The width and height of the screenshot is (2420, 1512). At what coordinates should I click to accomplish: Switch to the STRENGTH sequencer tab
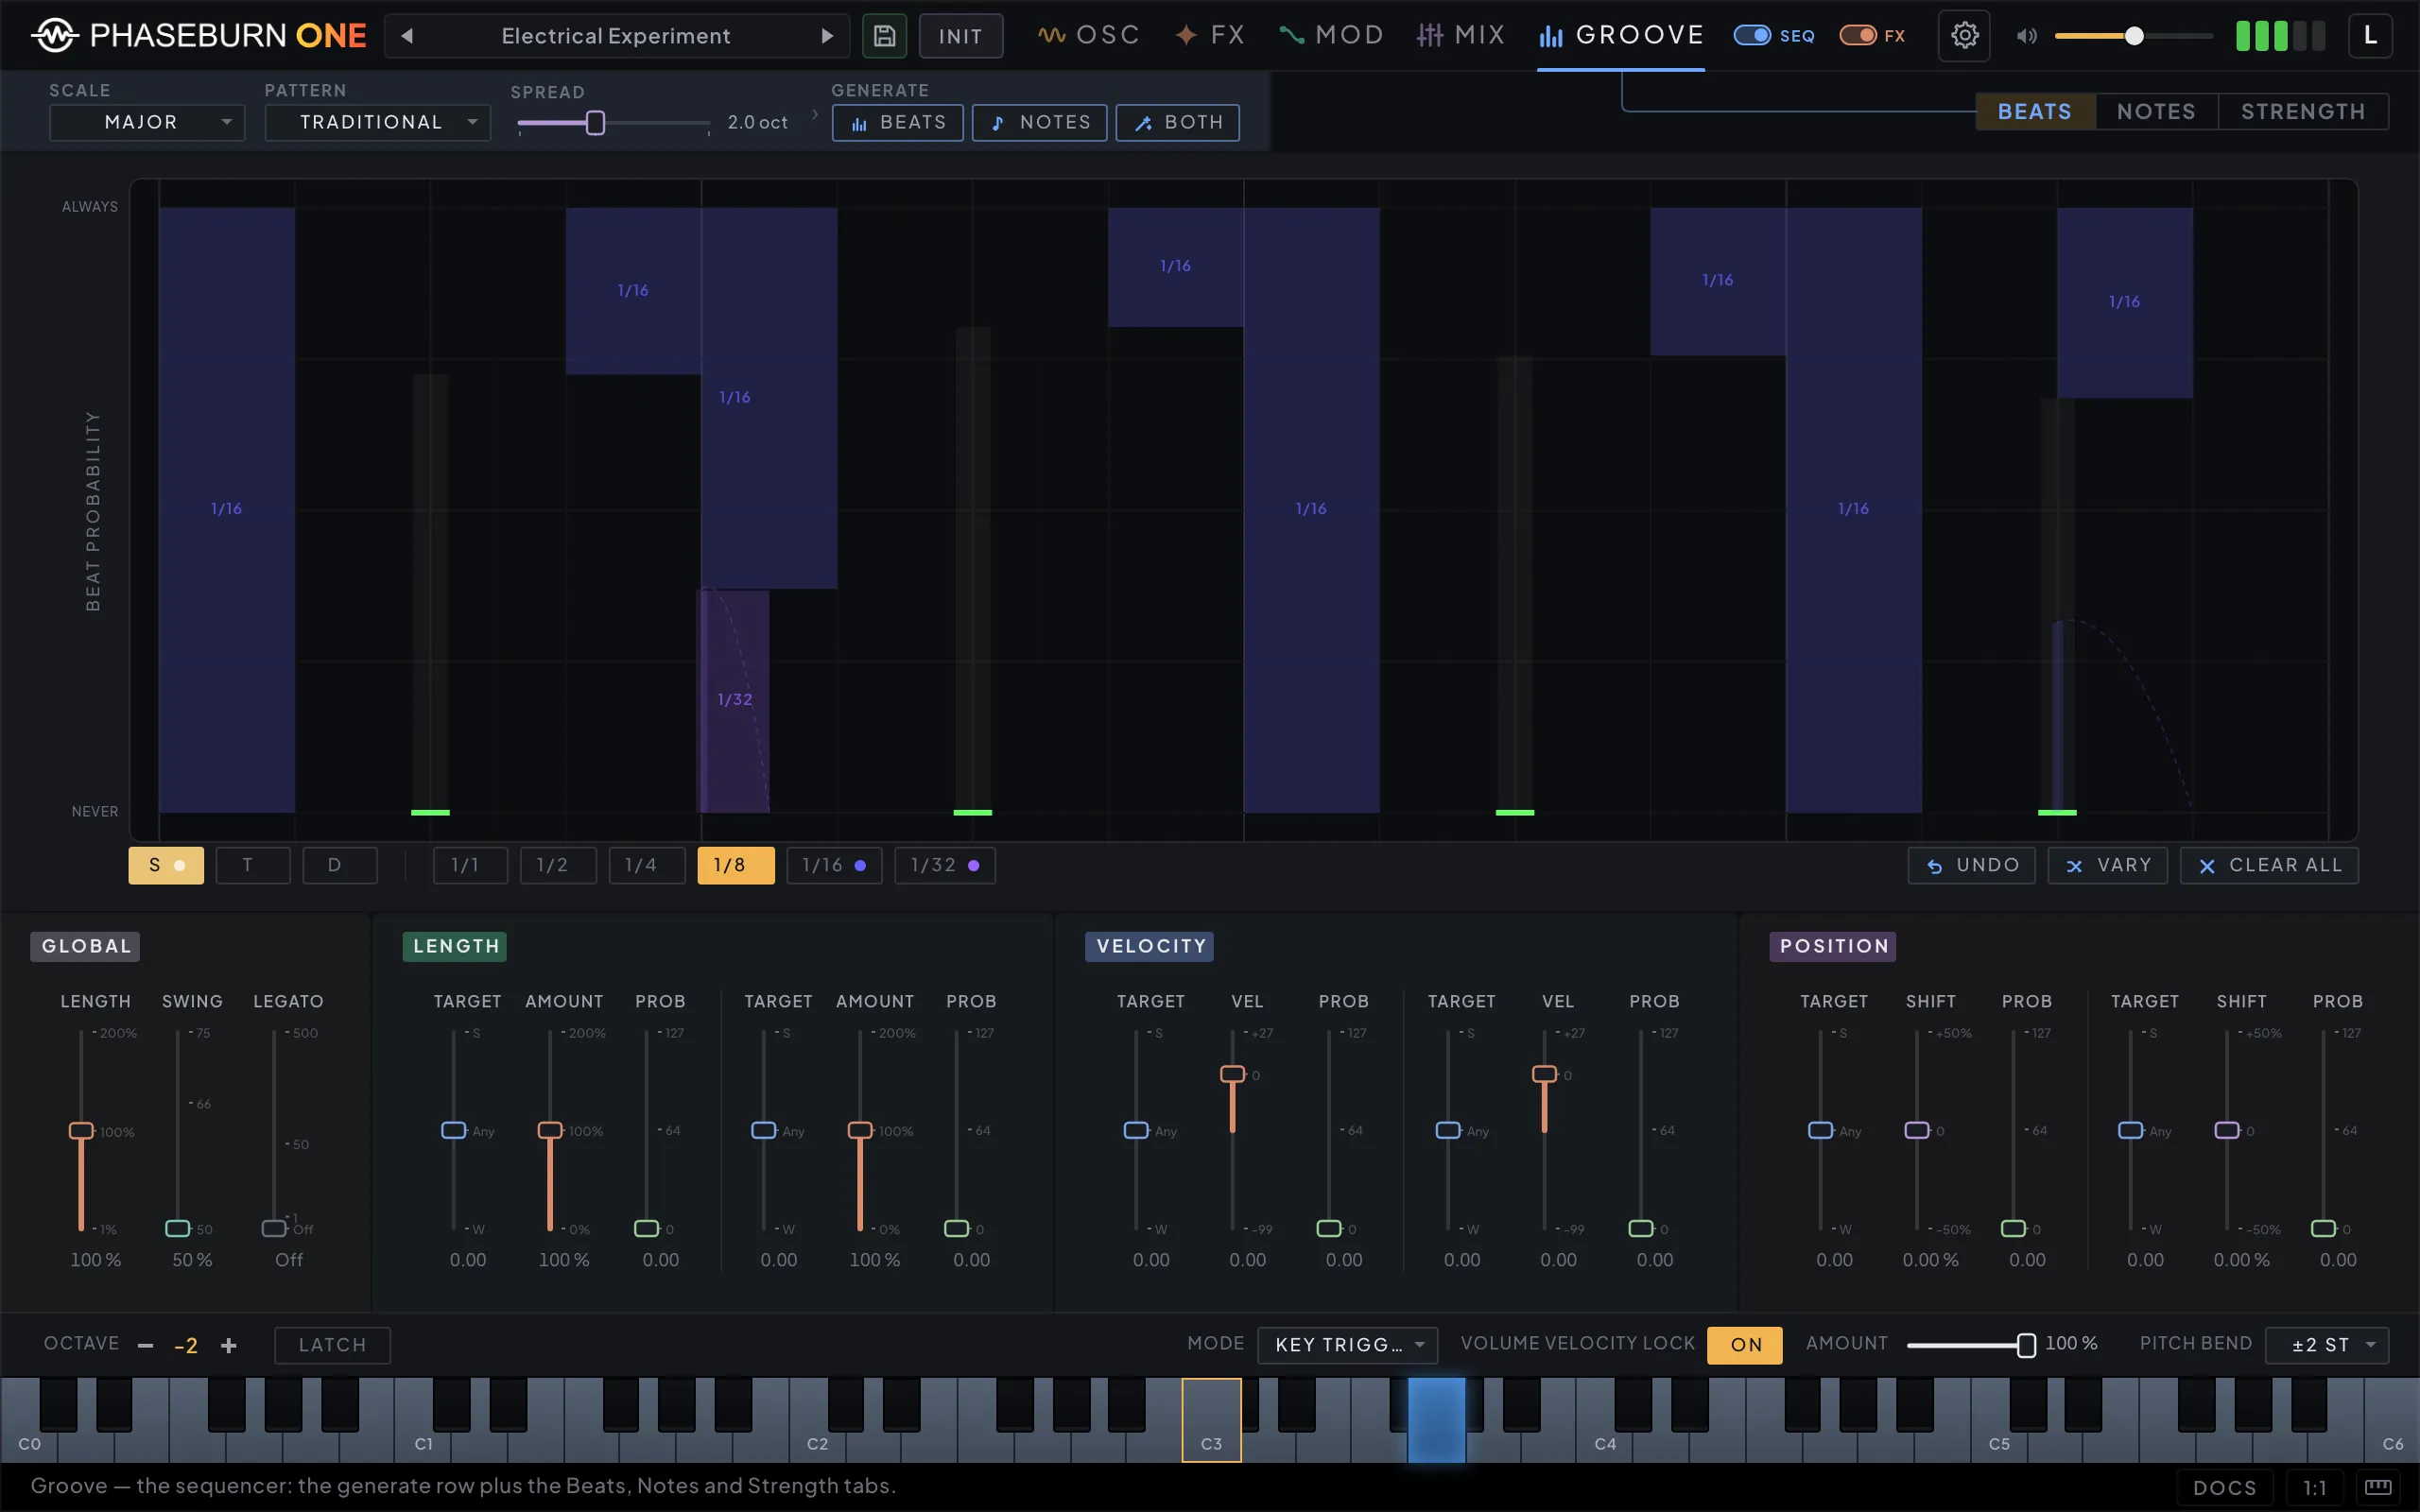click(x=2303, y=112)
